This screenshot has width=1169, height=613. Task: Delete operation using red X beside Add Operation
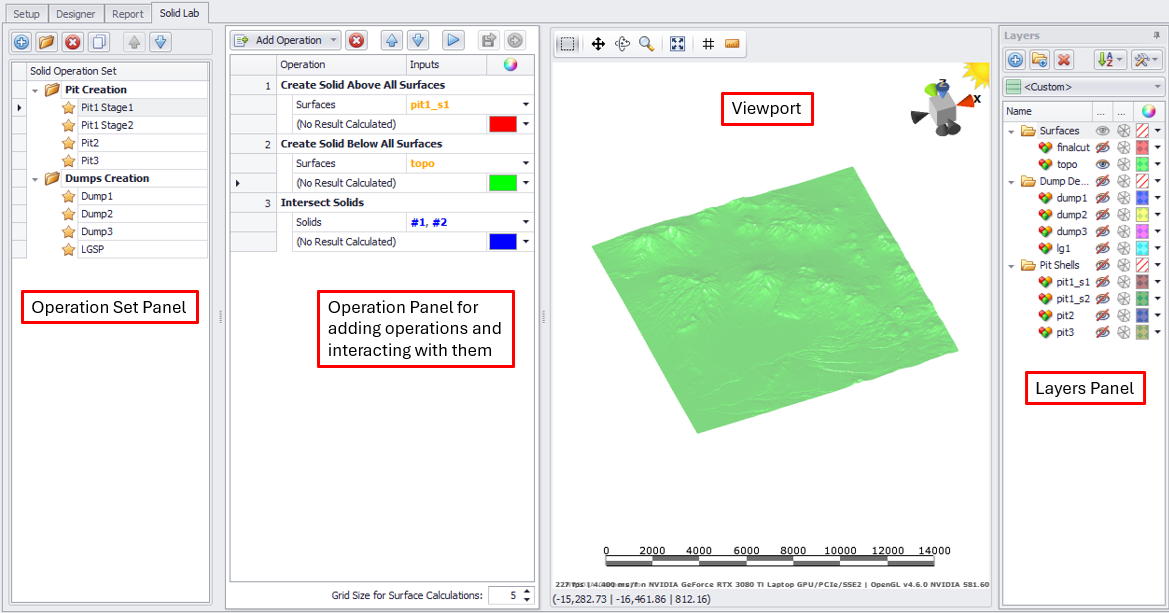click(x=357, y=41)
